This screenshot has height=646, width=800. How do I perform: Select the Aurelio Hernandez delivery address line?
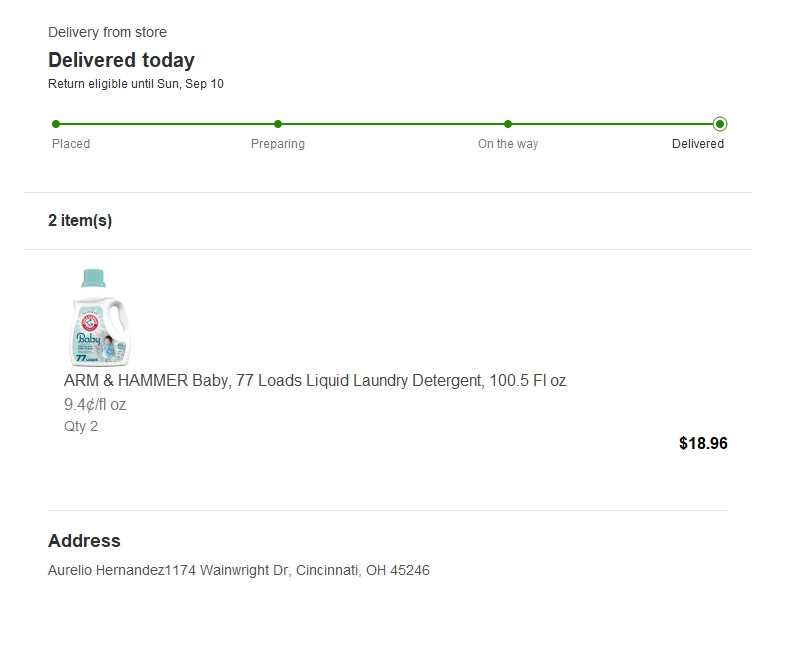pyautogui.click(x=239, y=570)
